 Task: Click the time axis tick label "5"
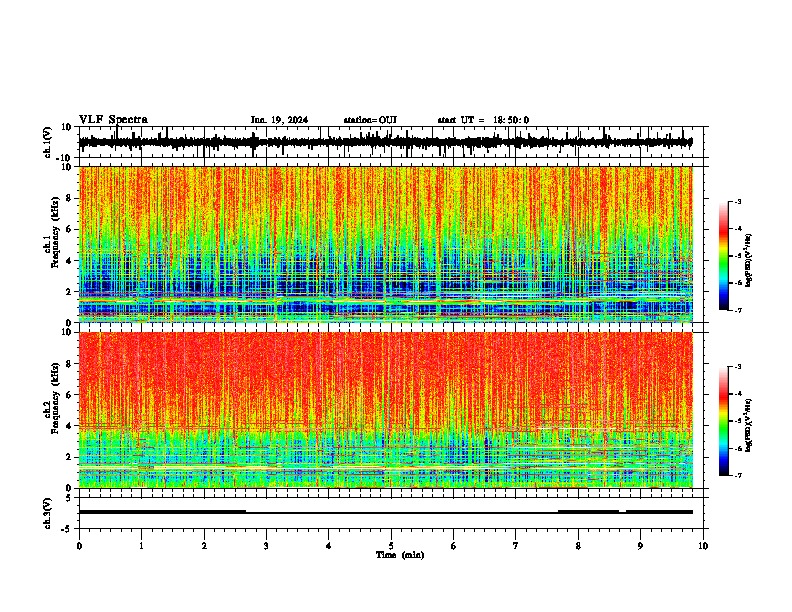[x=391, y=546]
